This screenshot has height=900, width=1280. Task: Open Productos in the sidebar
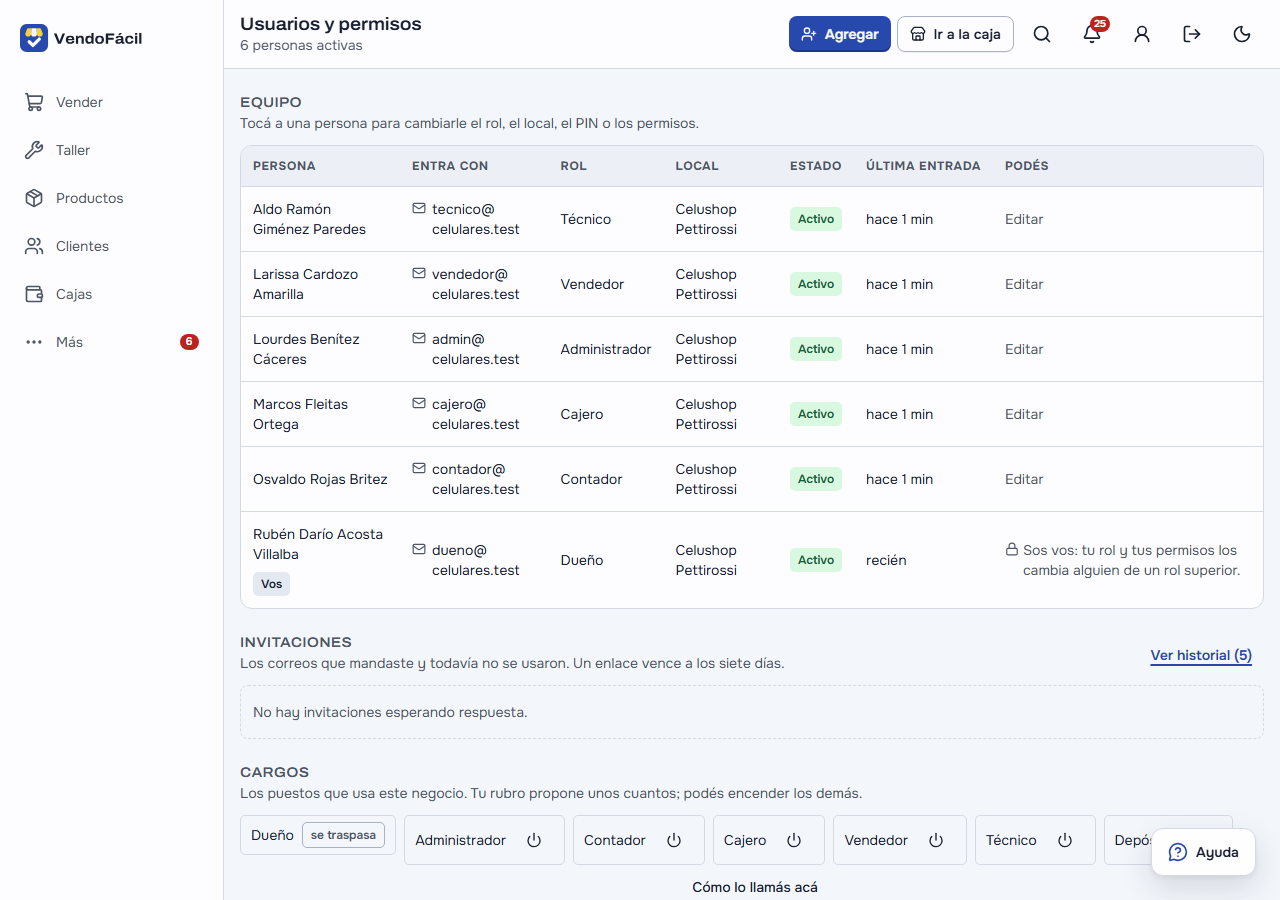click(111, 198)
